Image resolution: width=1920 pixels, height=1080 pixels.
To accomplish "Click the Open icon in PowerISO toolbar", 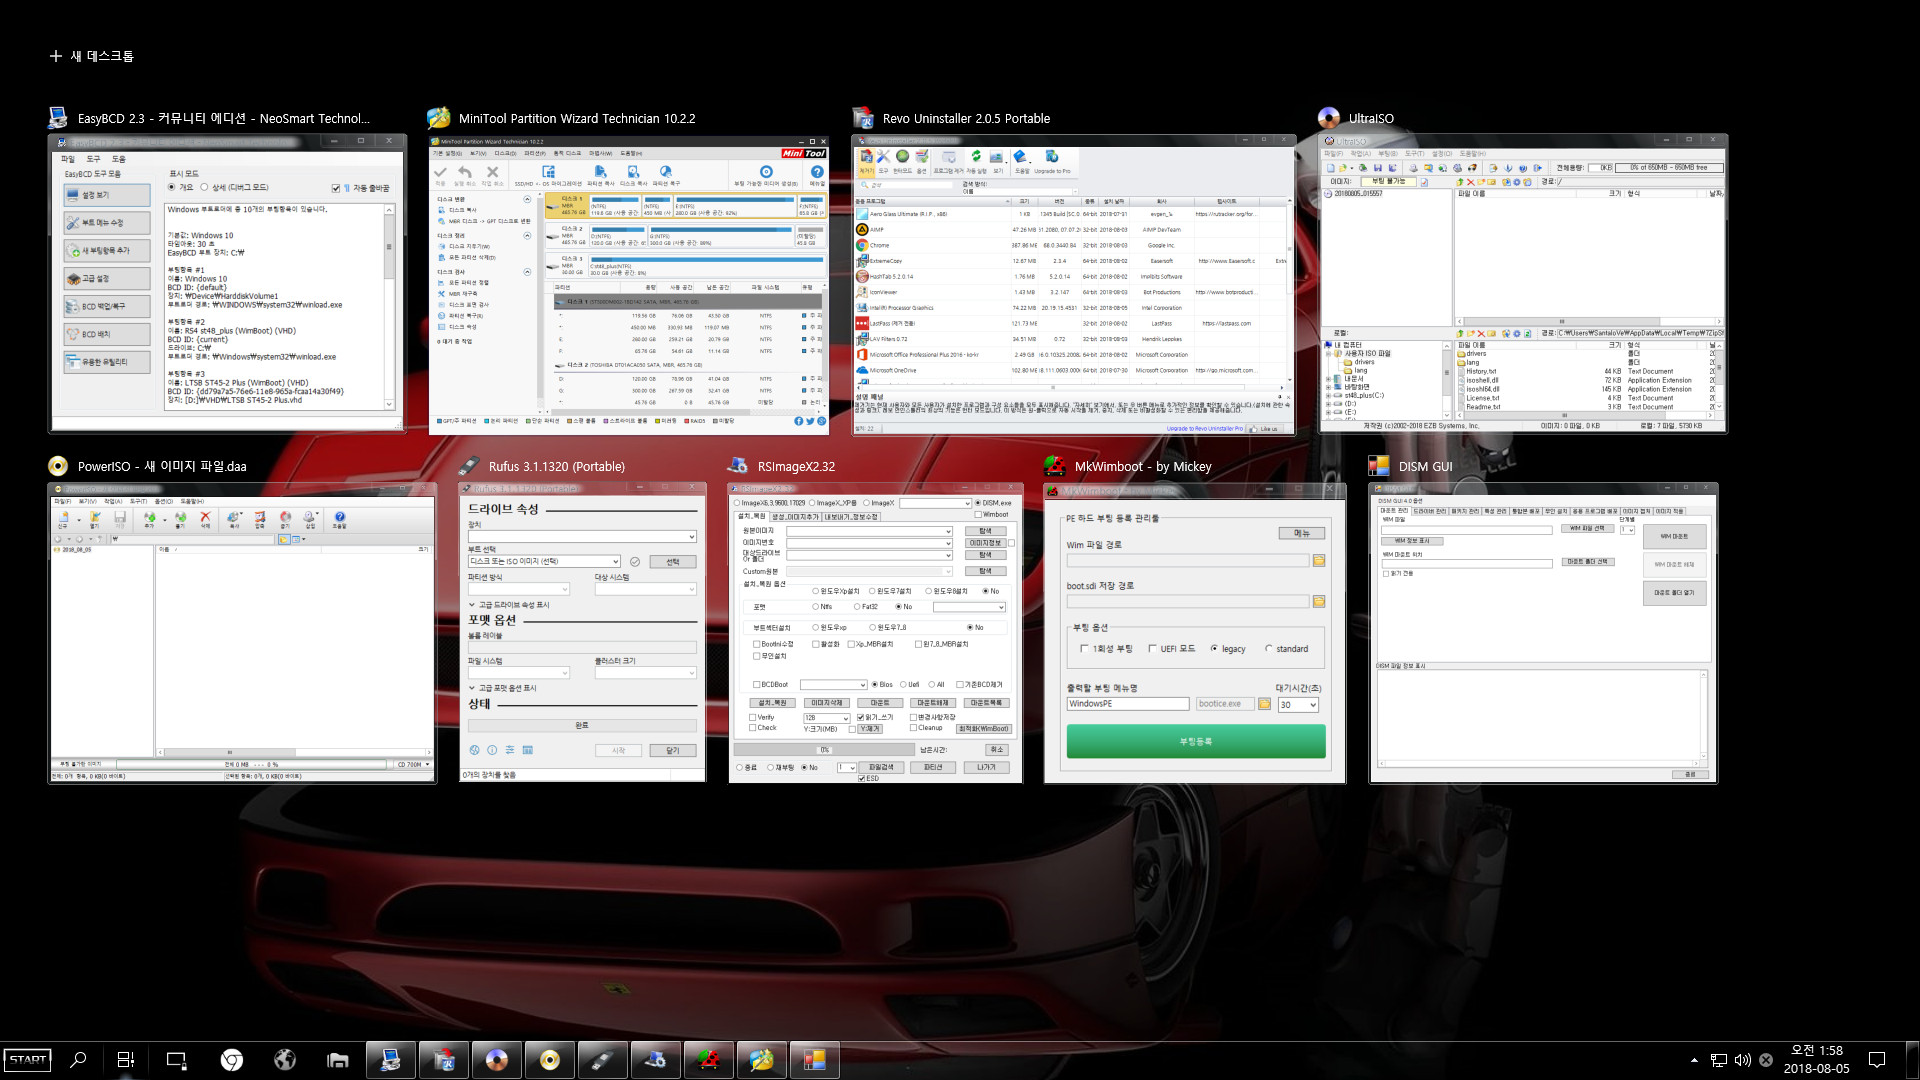I will click(x=95, y=518).
